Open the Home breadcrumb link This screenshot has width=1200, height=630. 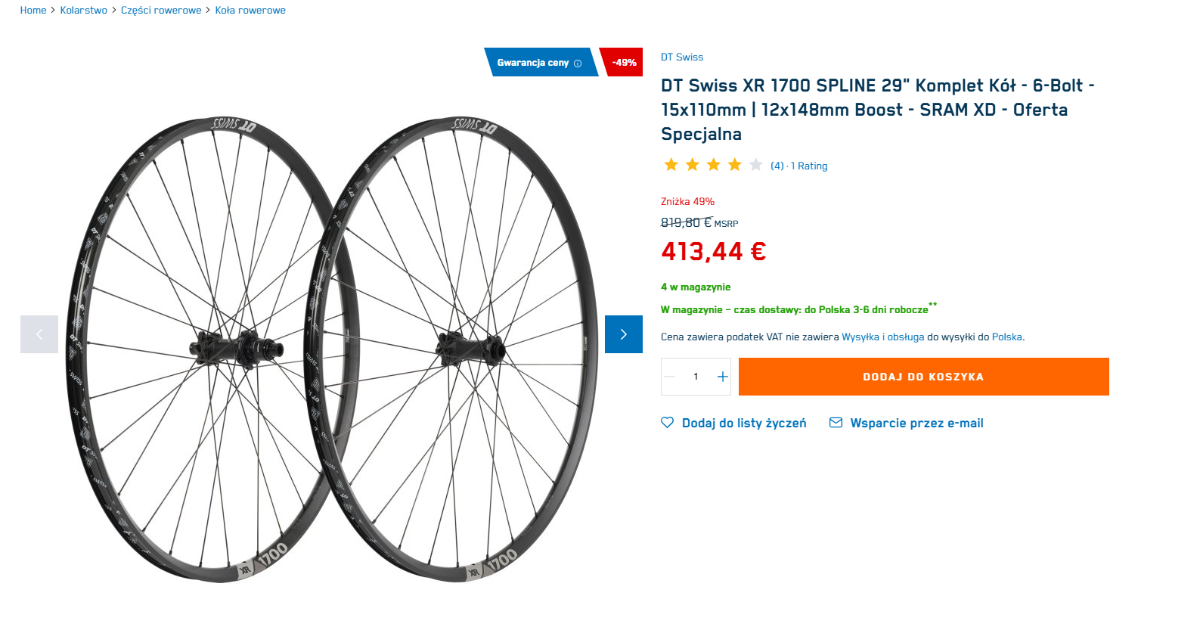(x=33, y=10)
